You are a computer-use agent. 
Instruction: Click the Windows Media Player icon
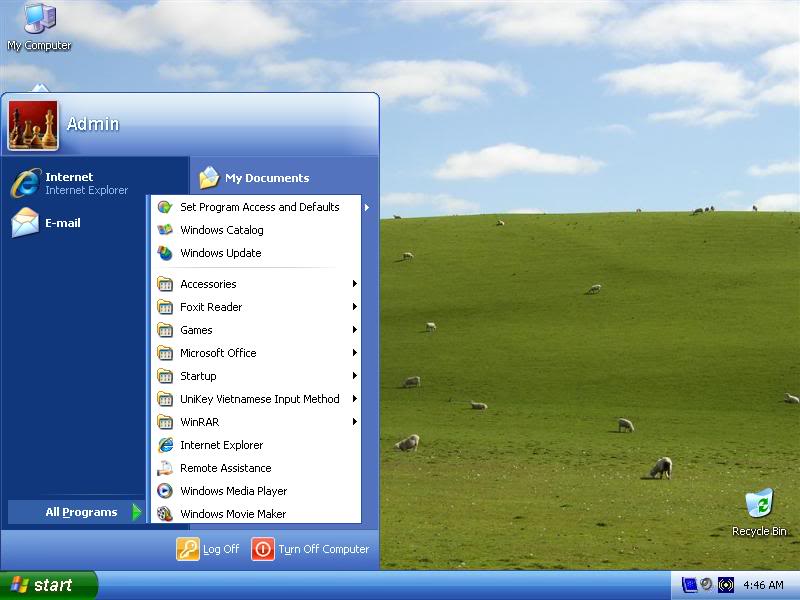coord(165,491)
